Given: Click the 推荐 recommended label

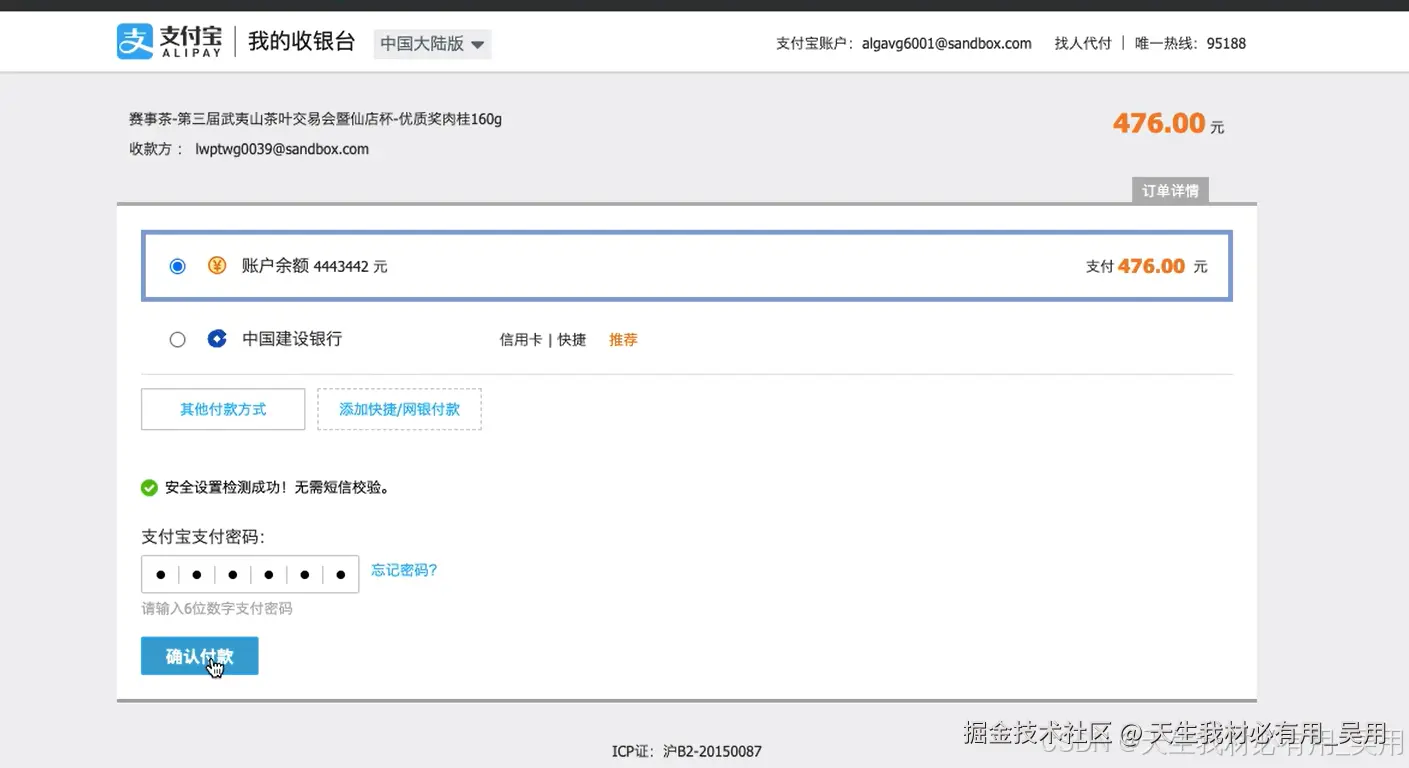Looking at the screenshot, I should point(623,339).
